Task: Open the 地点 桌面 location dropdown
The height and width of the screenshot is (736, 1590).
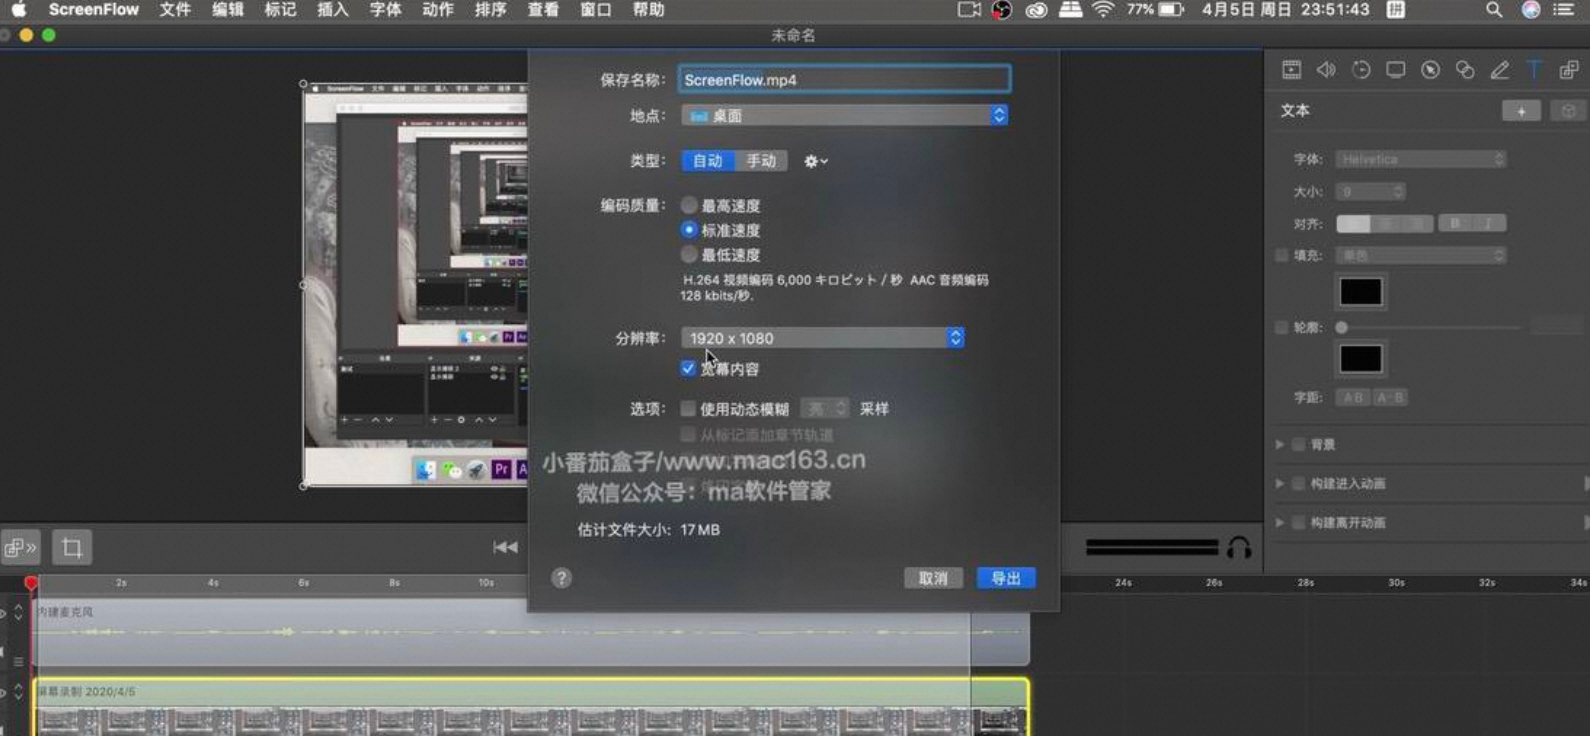Action: [845, 115]
